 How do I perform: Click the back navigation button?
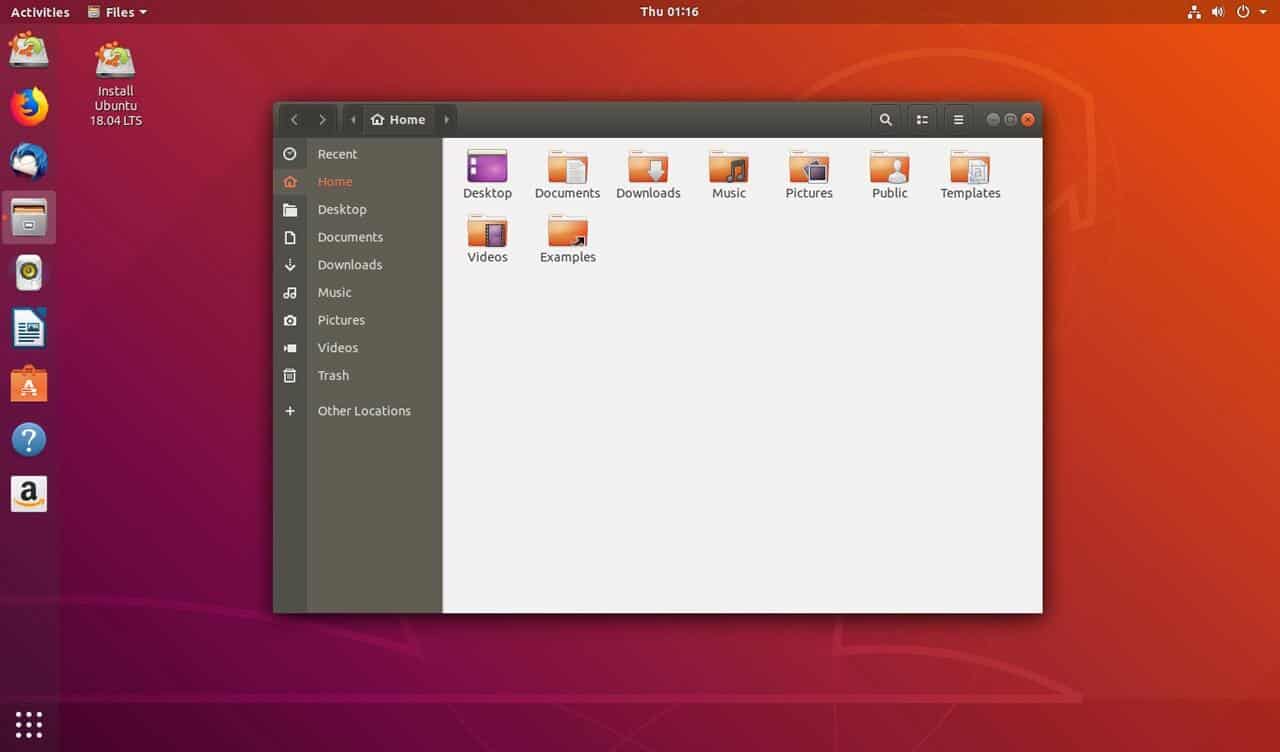click(x=294, y=118)
